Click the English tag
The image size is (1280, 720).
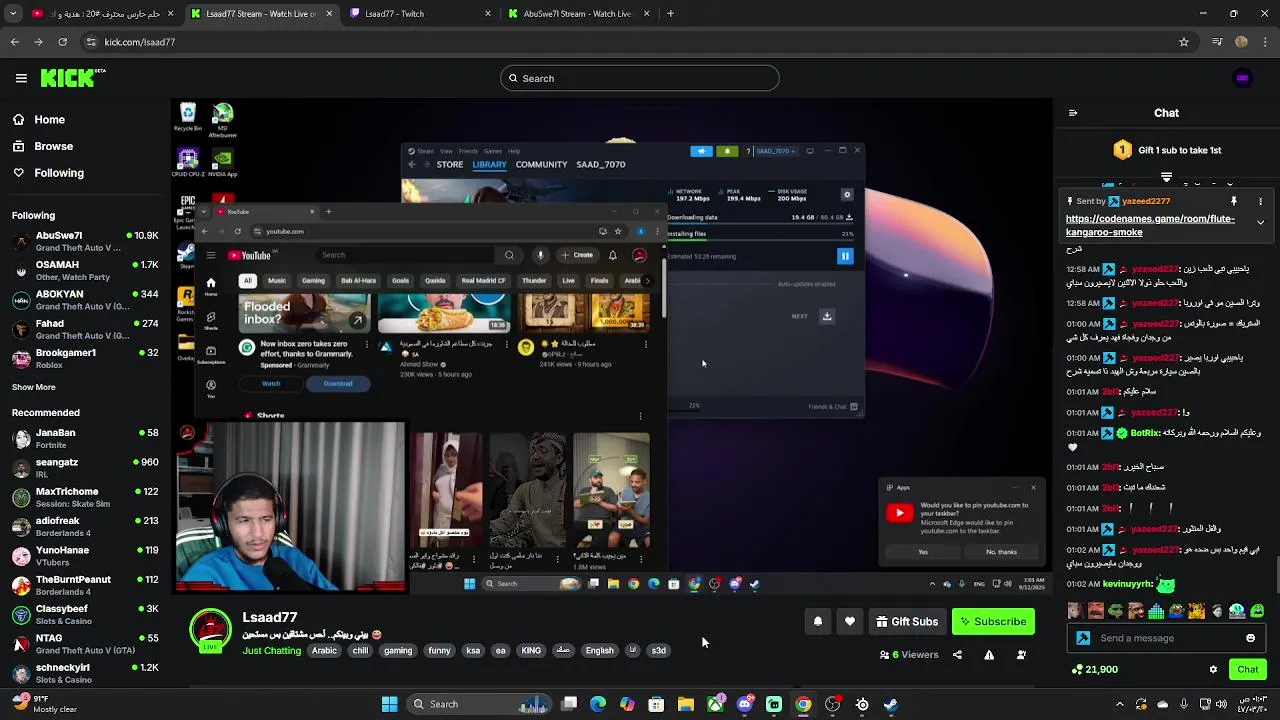point(599,651)
